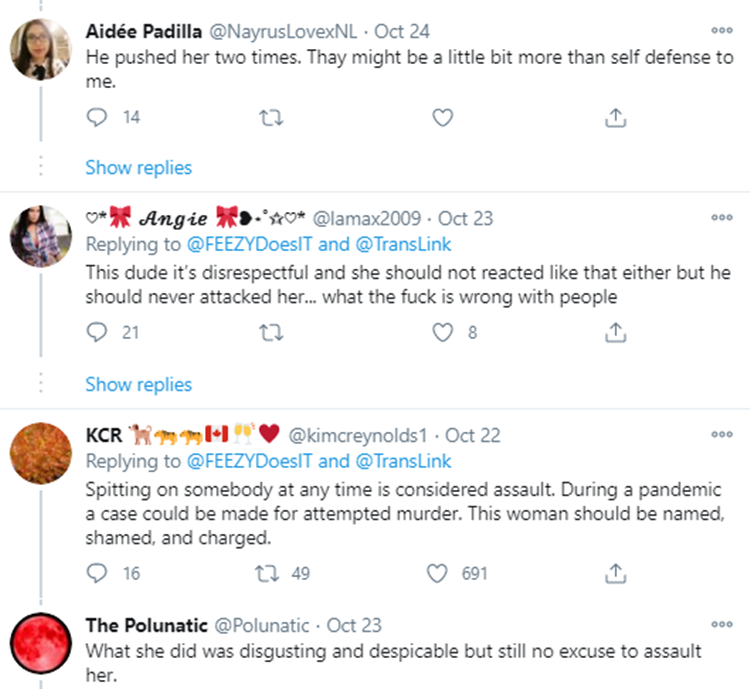The width and height of the screenshot is (750, 689).
Task: Like KCR's tweet with 691 likes
Action: 437,573
